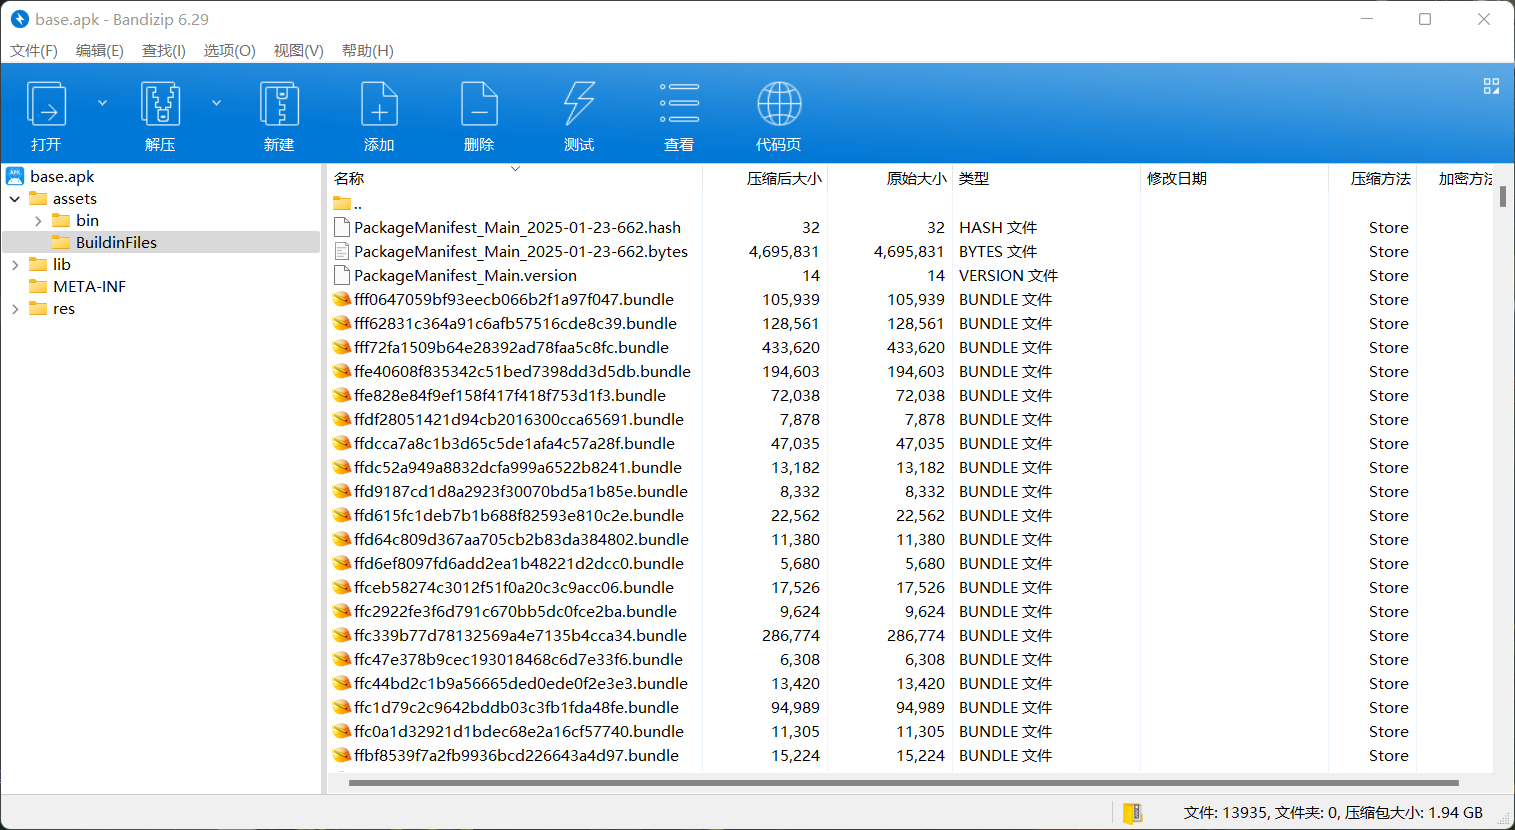1515x830 pixels.
Task: Click the icon of PackageManifest_Main_2025-01-23-662.bytes
Action: [x=342, y=251]
